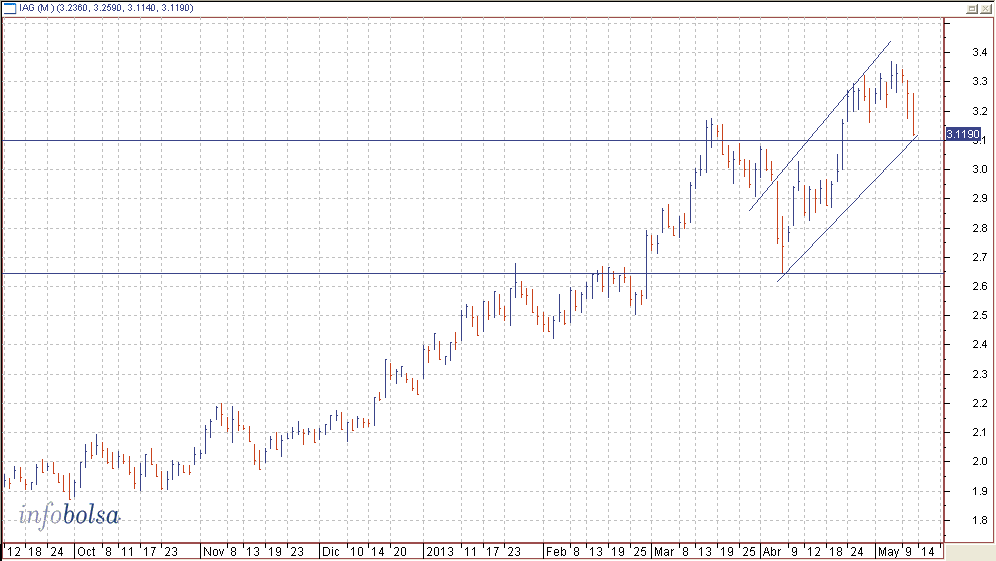The width and height of the screenshot is (996, 561).
Task: Click the 3.2 price axis label
Action: (x=979, y=111)
